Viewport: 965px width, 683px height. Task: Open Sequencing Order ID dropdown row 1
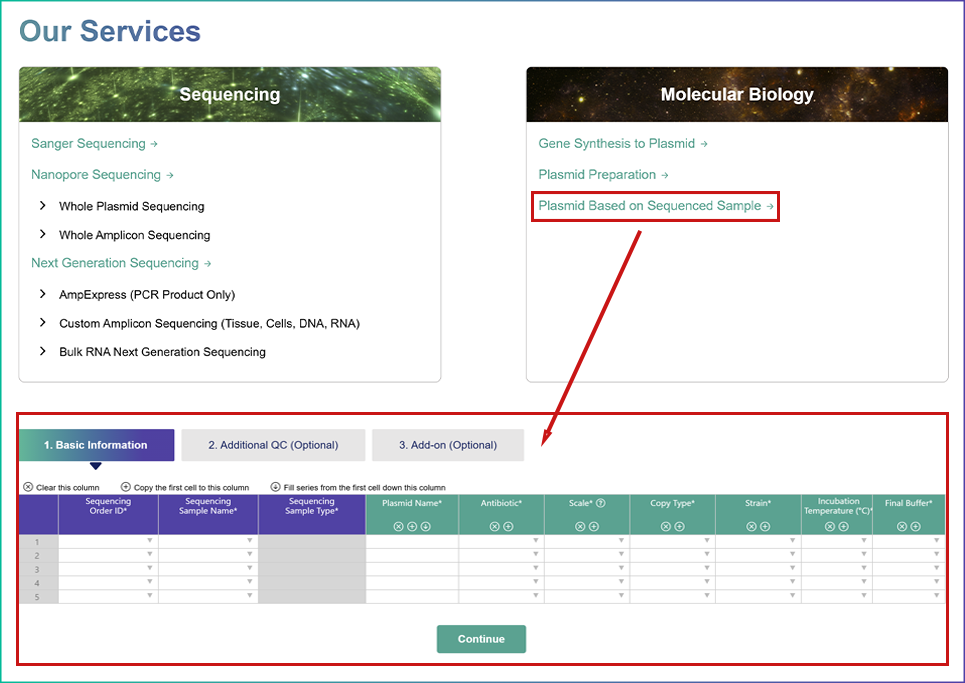pyautogui.click(x=150, y=541)
